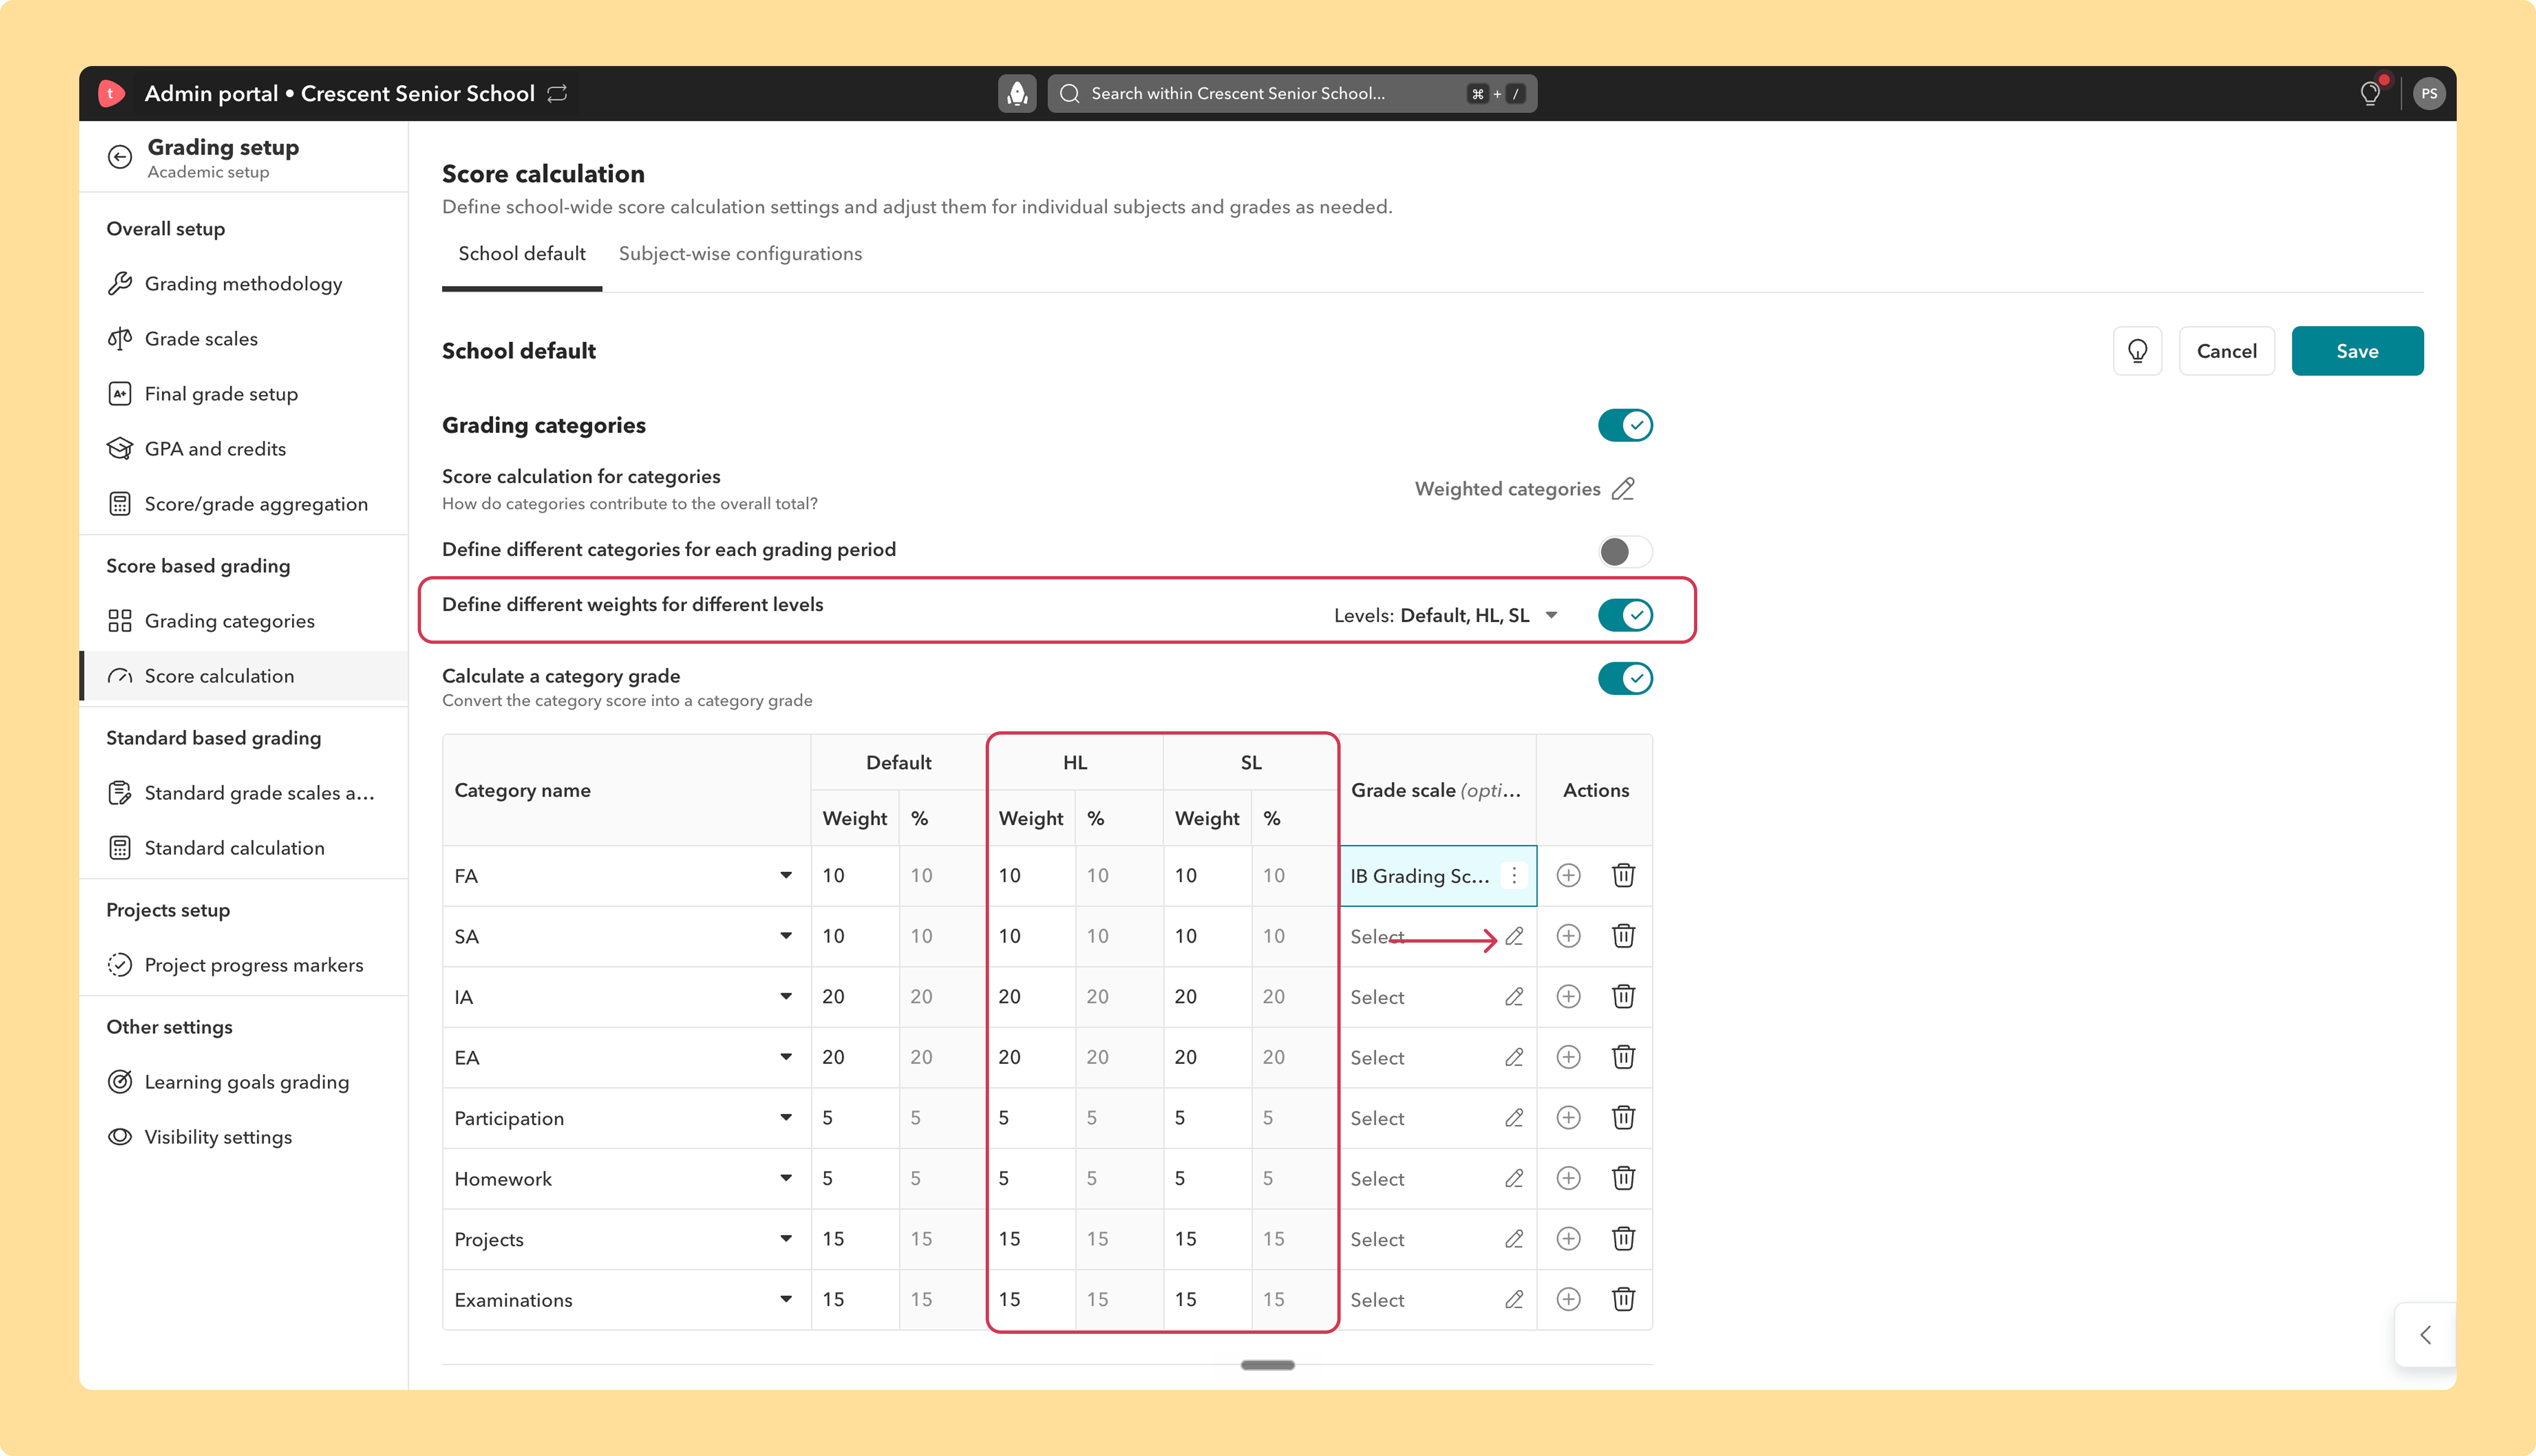This screenshot has width=2536, height=1456.
Task: Click the back arrow beside Grading setup
Action: pos(120,157)
